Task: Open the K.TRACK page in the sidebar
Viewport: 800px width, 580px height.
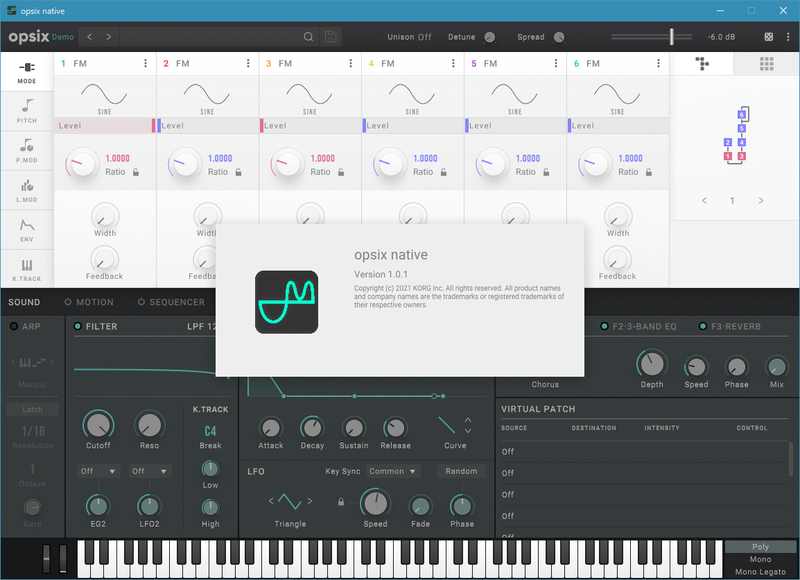Action: pos(27,269)
